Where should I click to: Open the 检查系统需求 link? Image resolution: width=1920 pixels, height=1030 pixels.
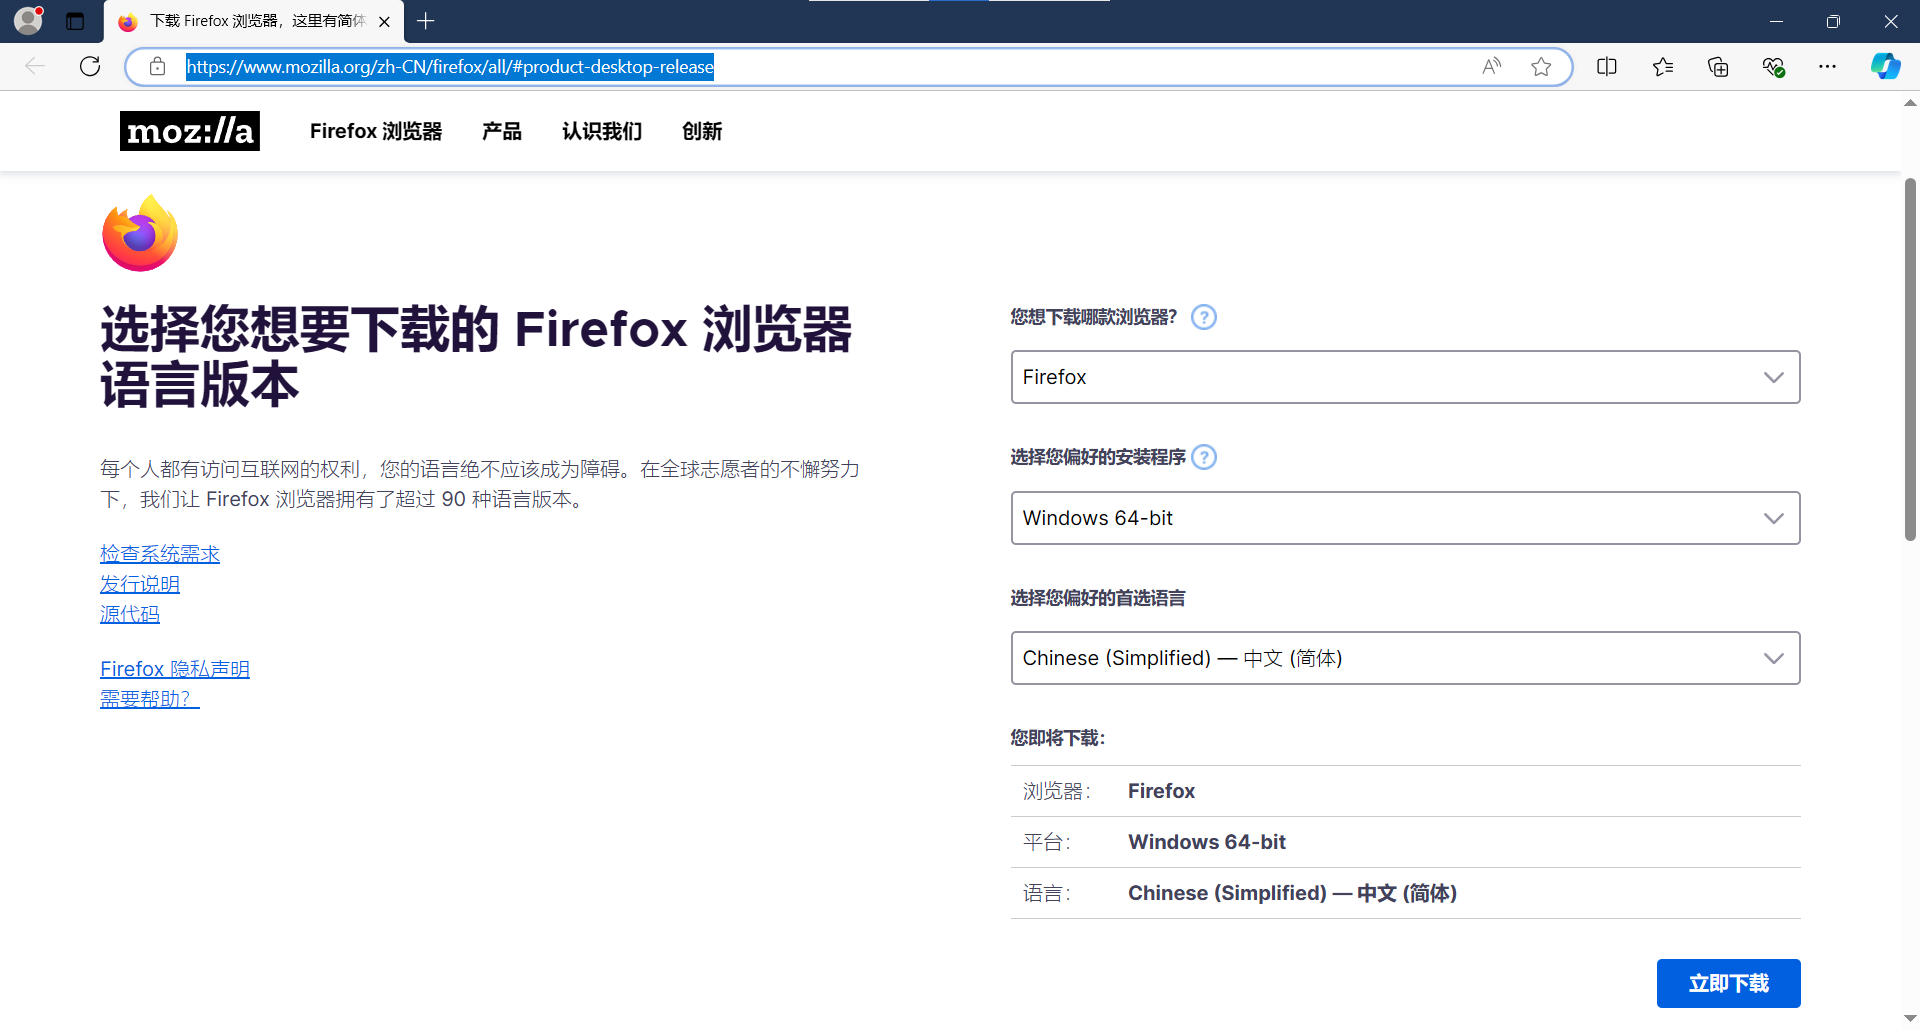point(160,554)
